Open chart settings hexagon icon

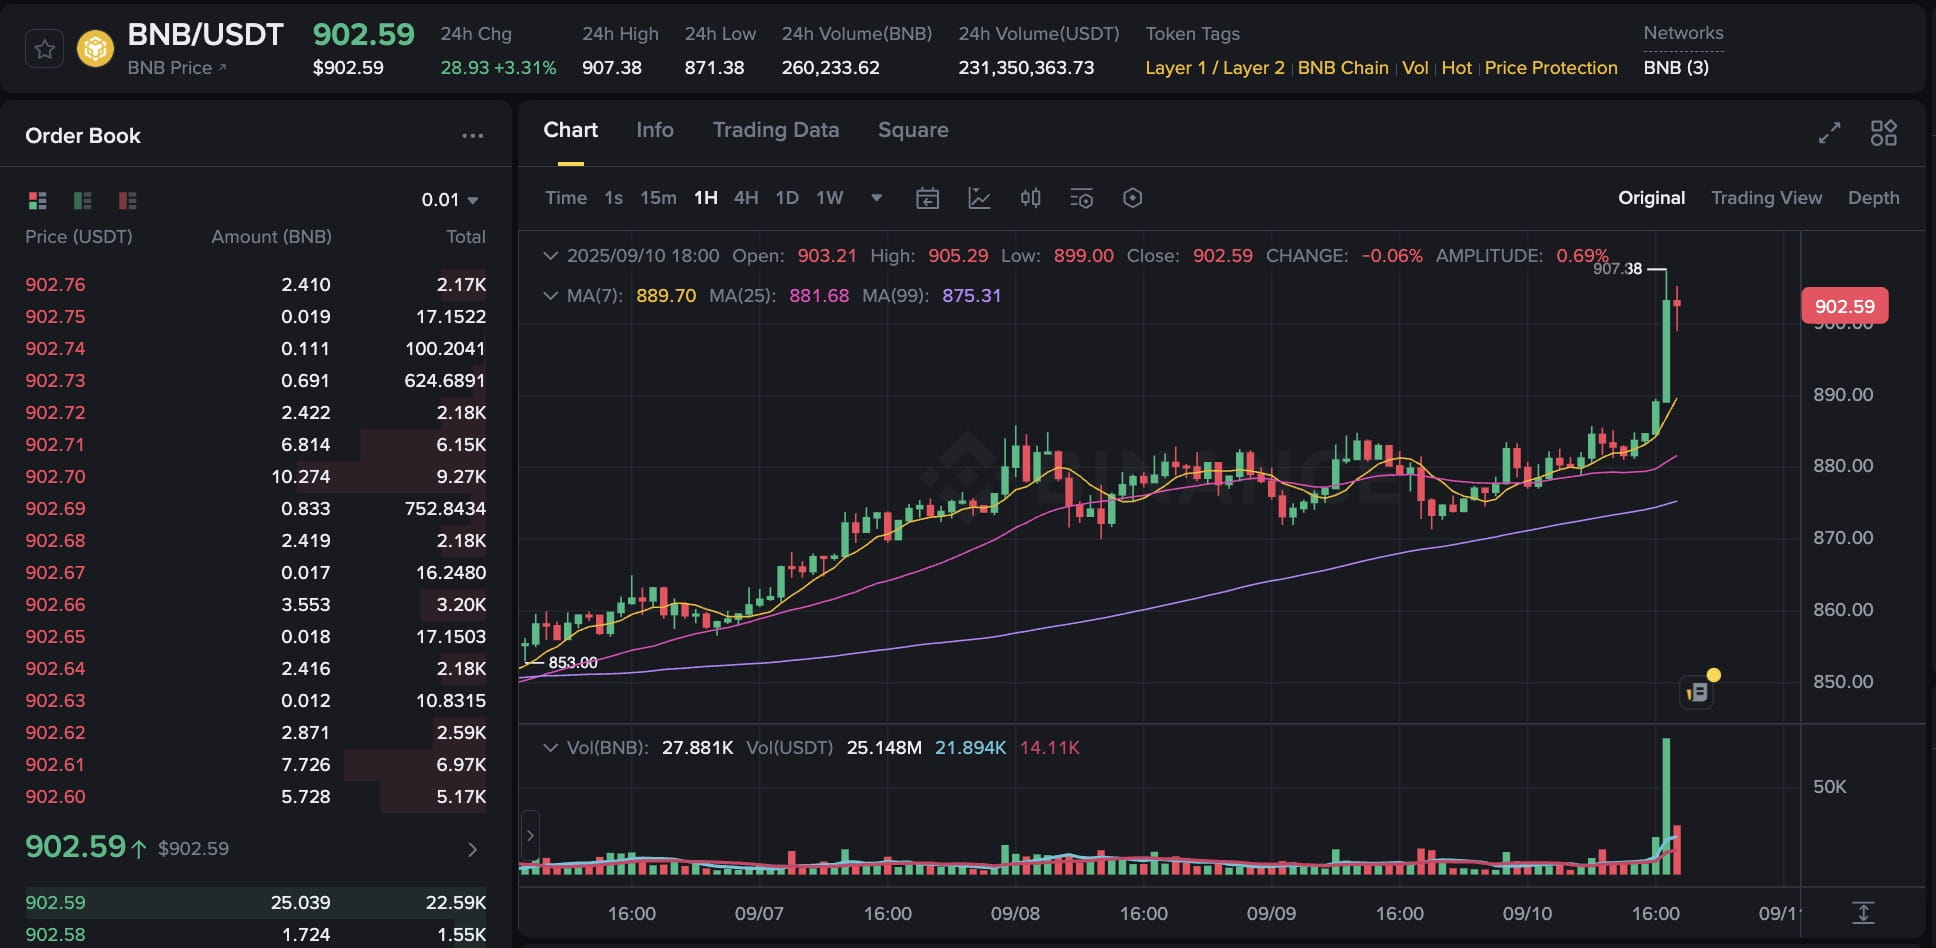[x=1132, y=198]
